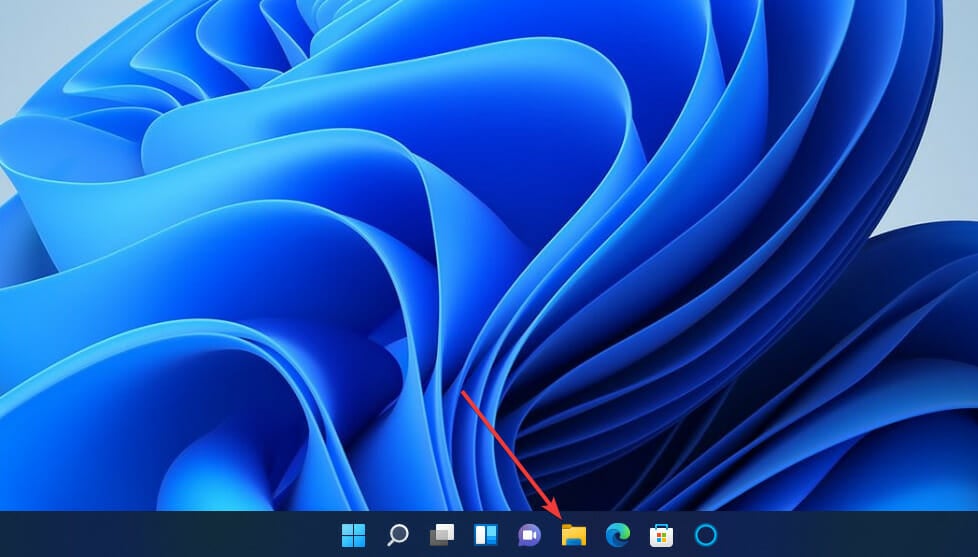This screenshot has height=557, width=978.
Task: Click the light grey top-left desktop corner
Action: tap(30, 30)
